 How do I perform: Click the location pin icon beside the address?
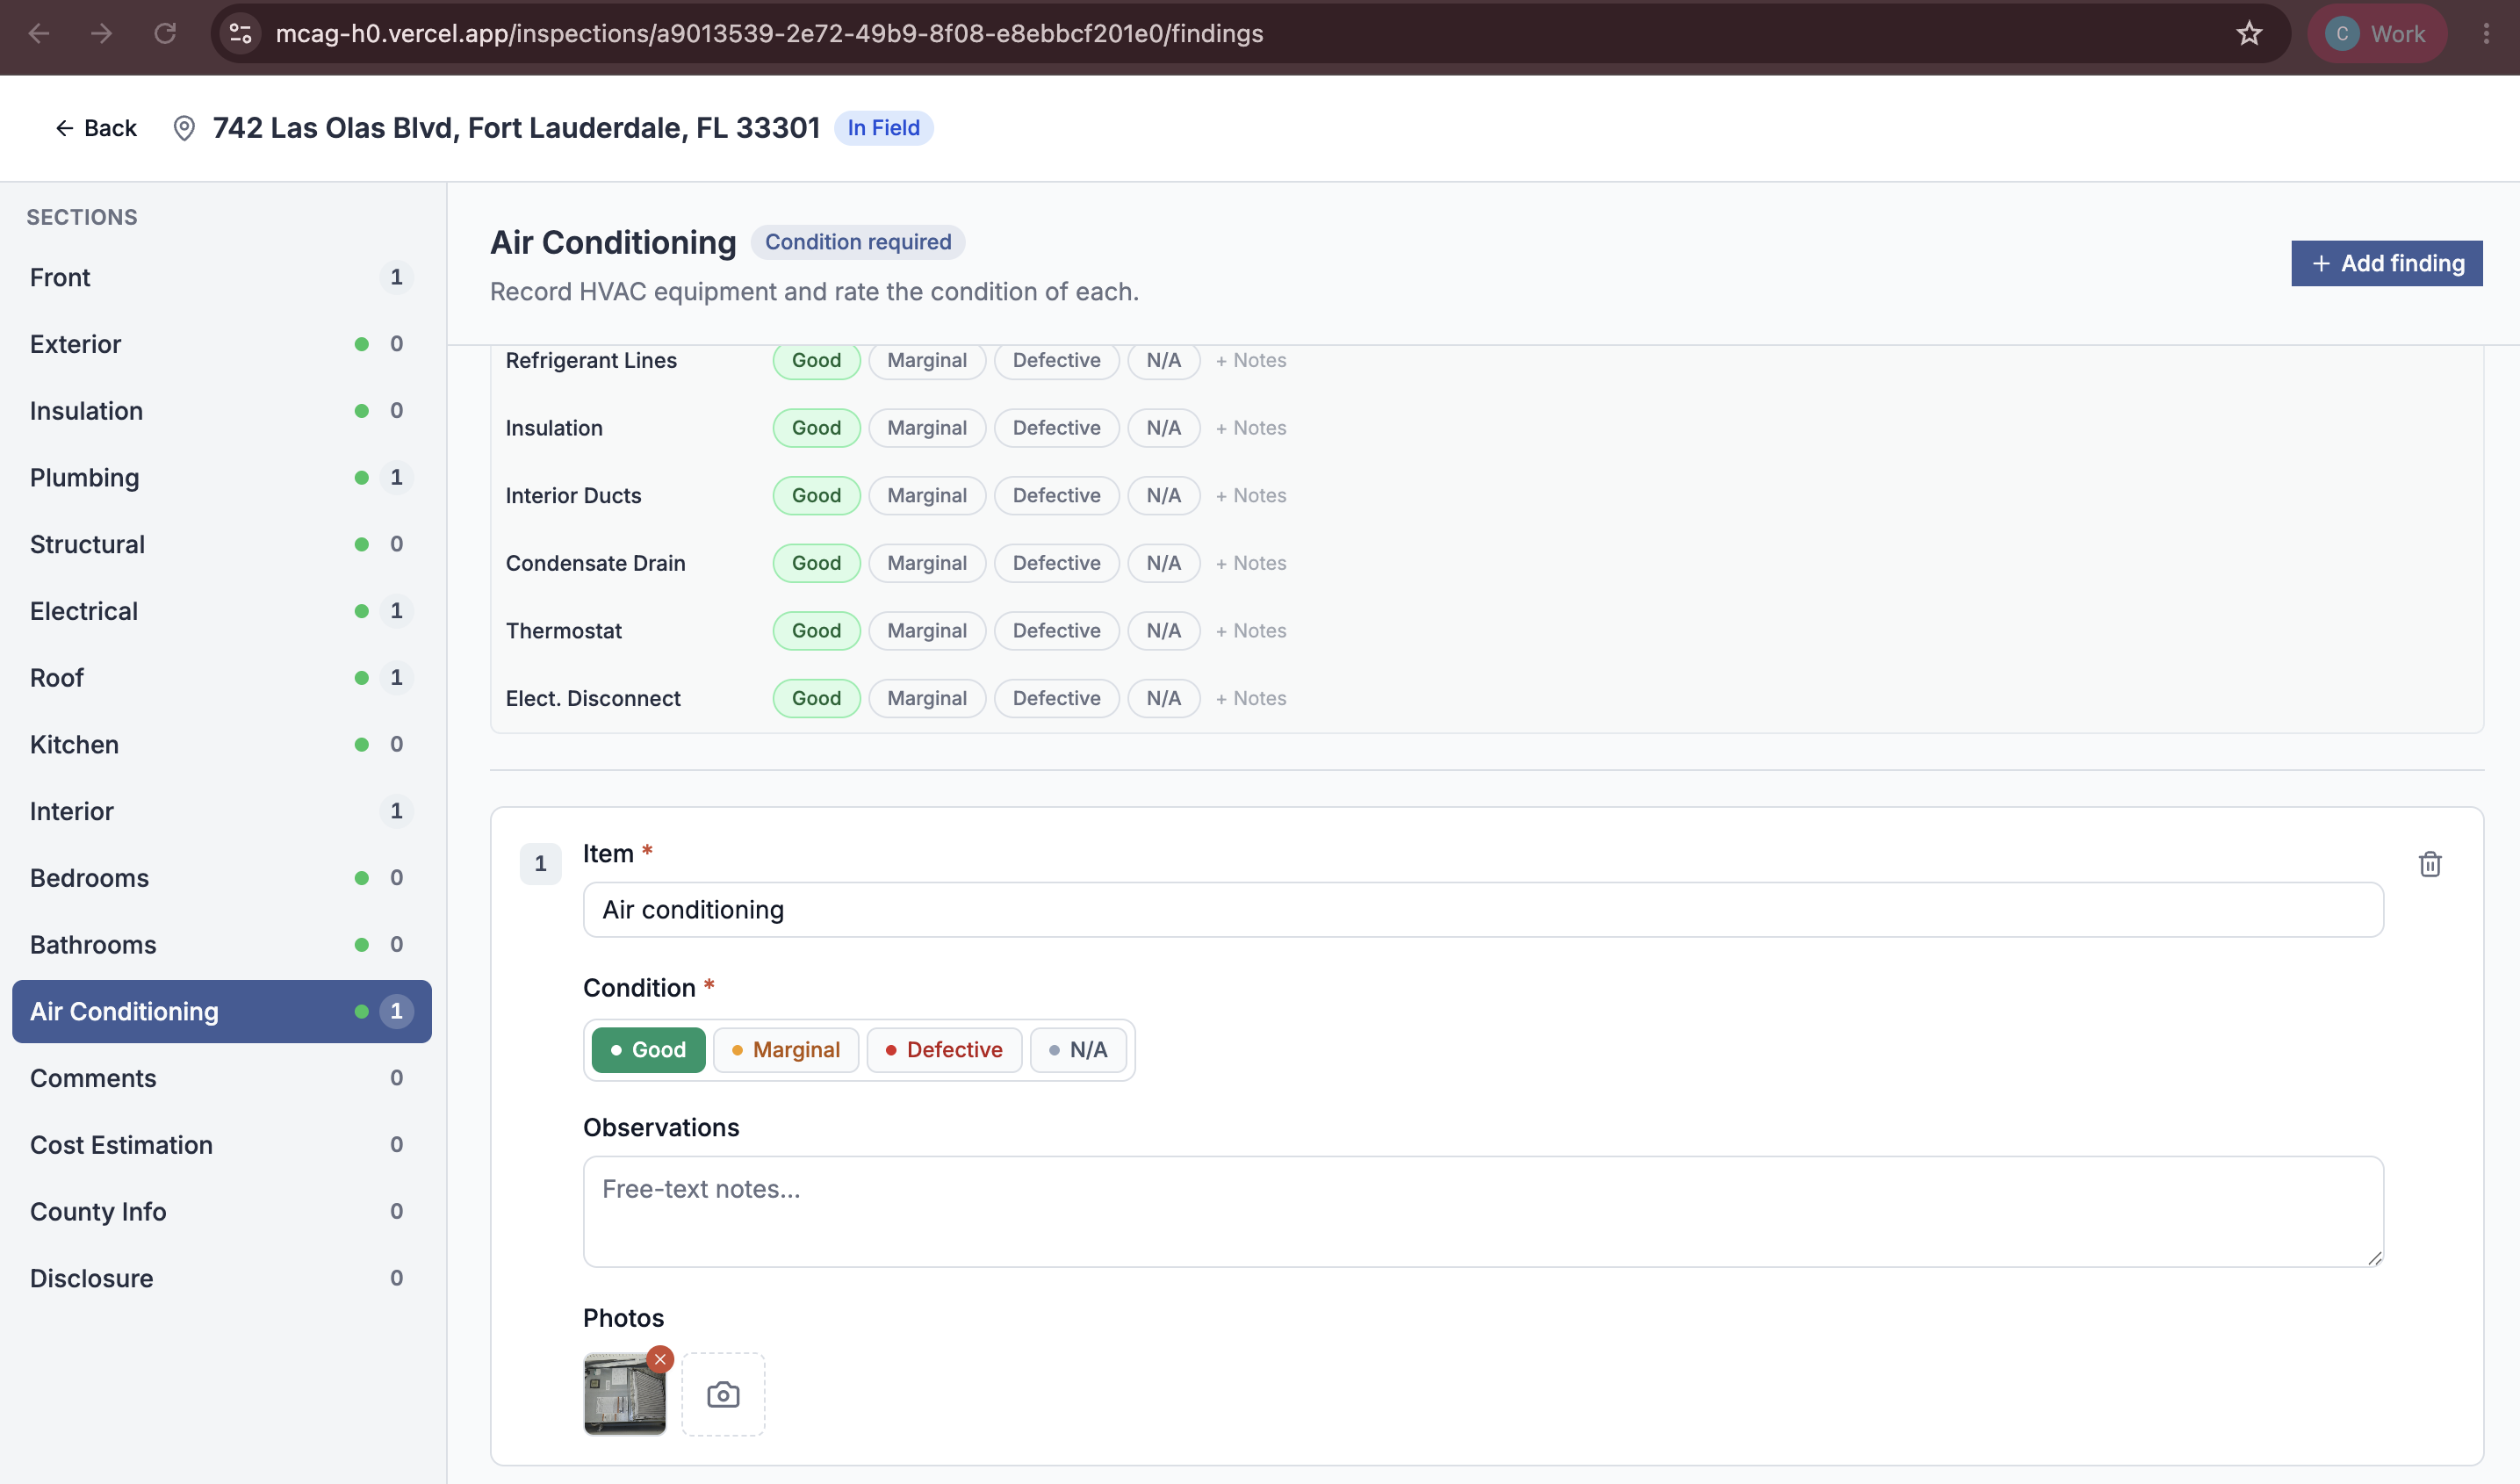tap(184, 128)
